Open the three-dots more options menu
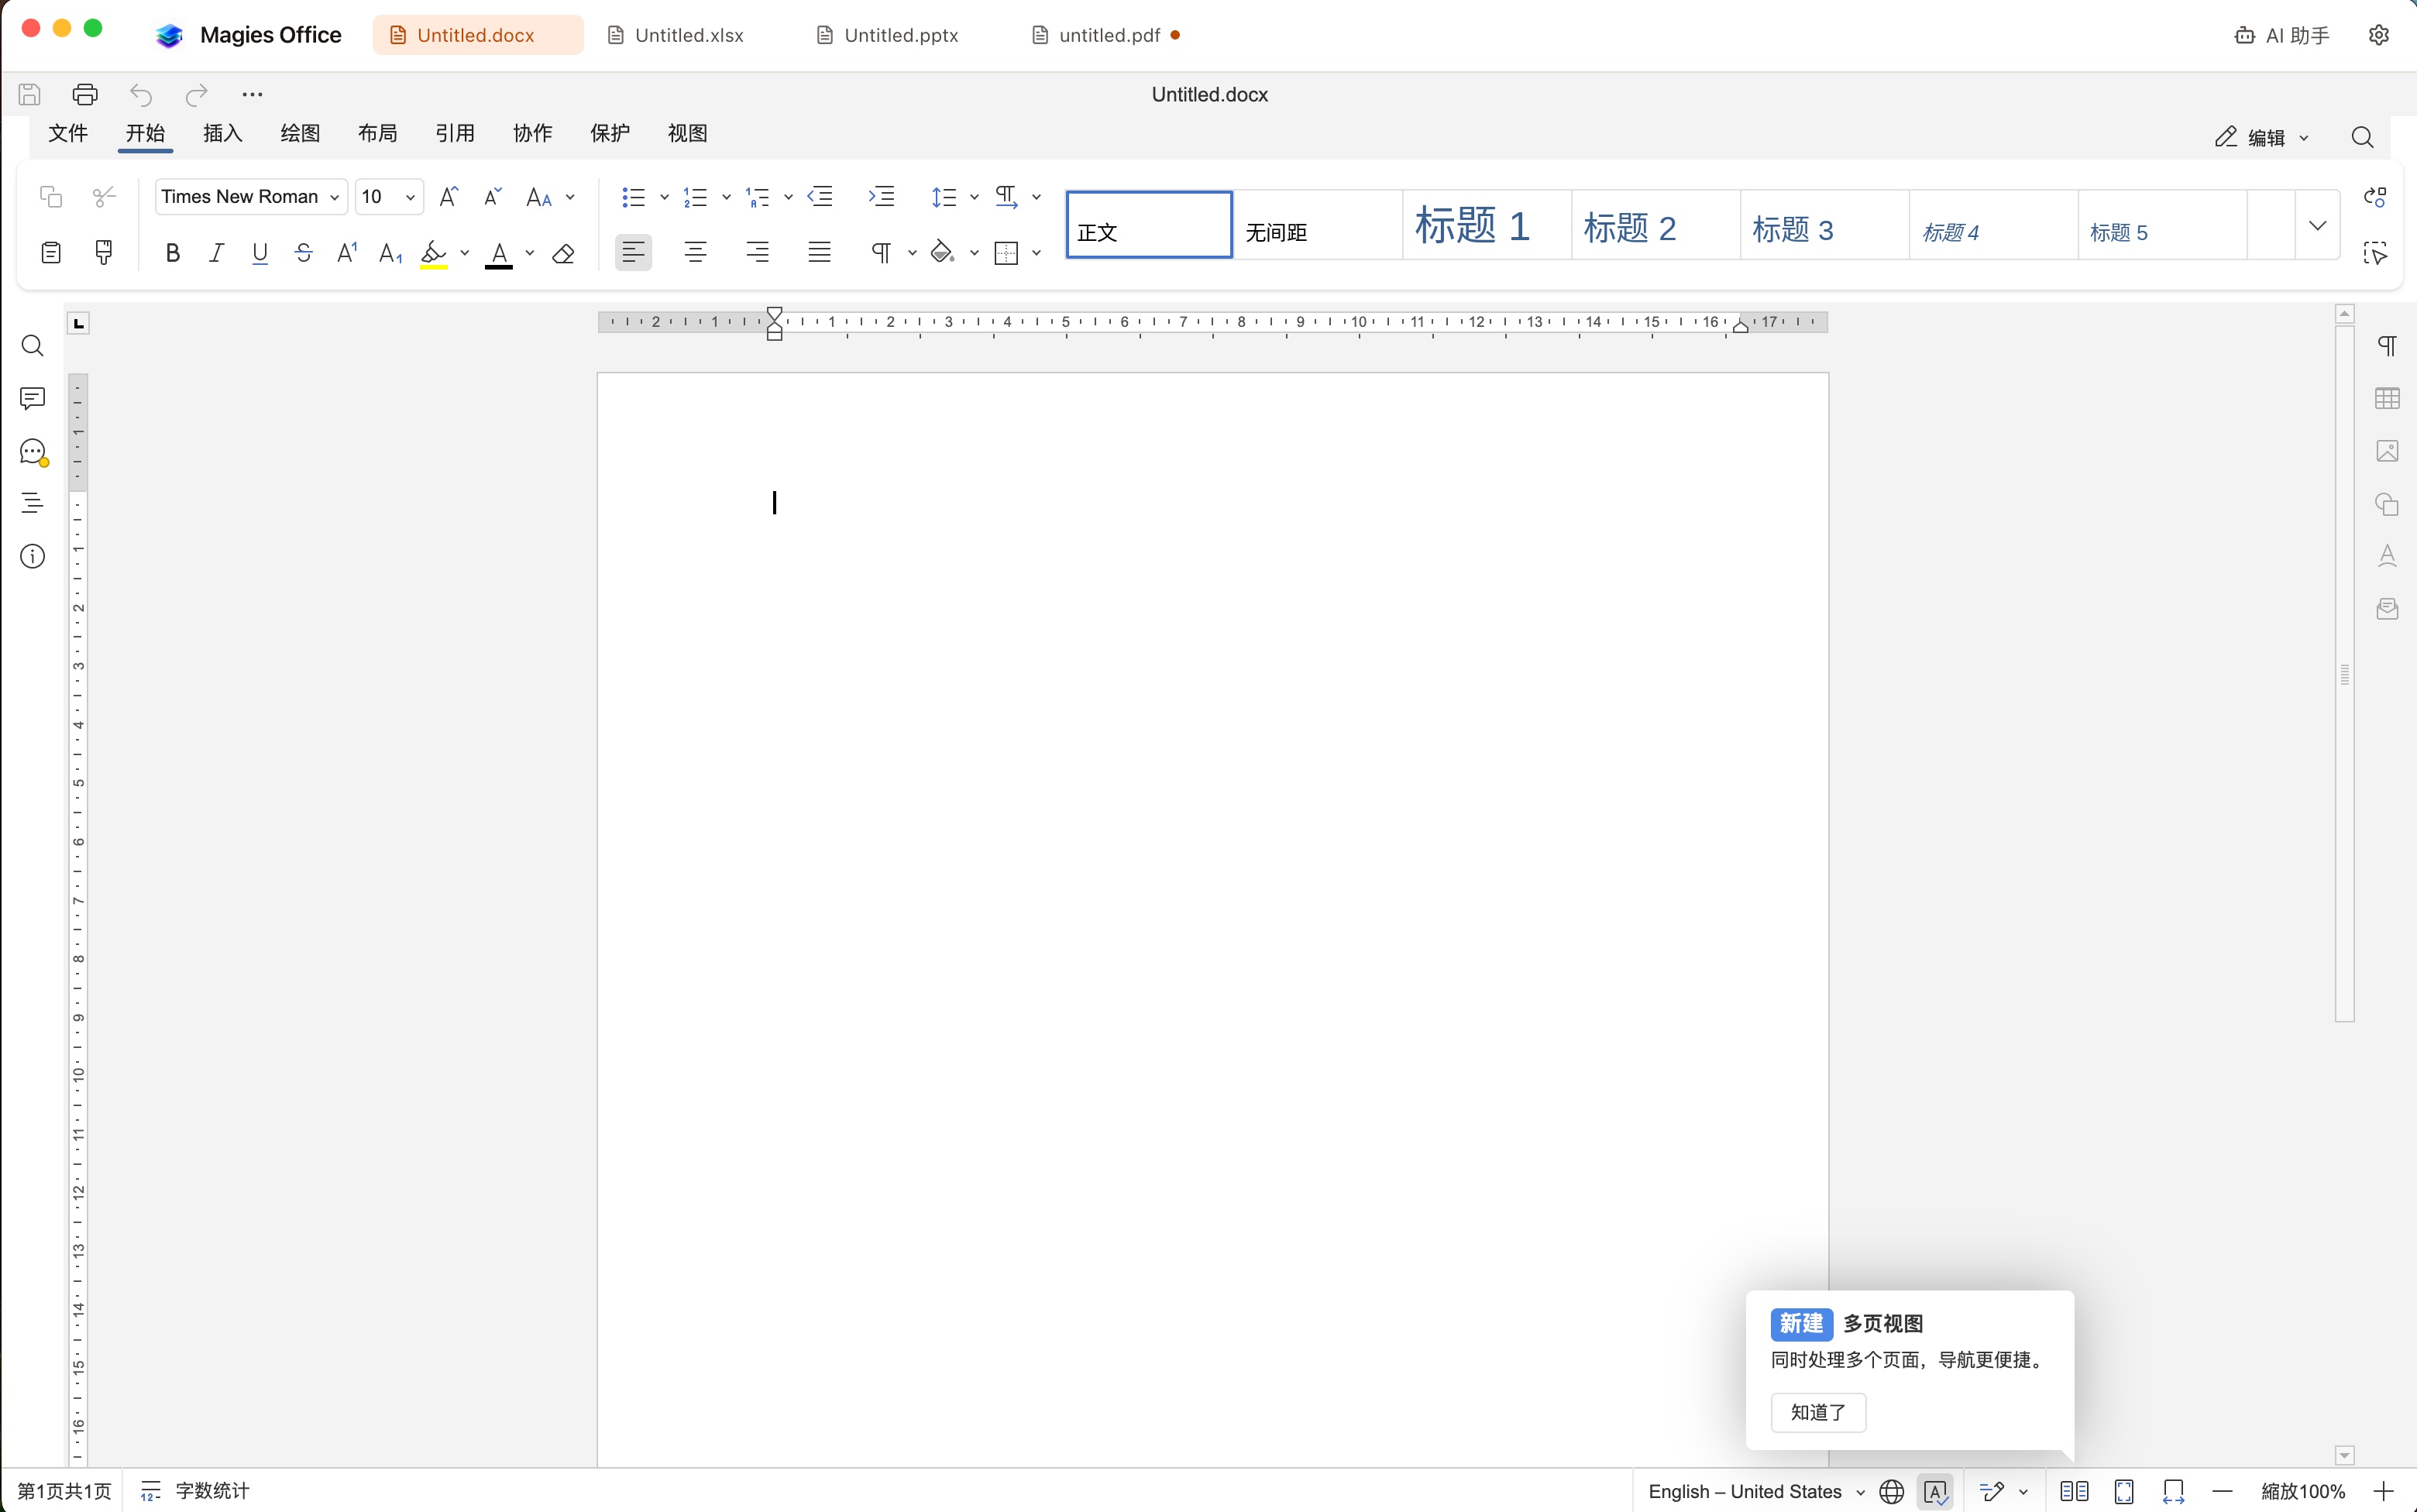This screenshot has width=2417, height=1512. (252, 95)
